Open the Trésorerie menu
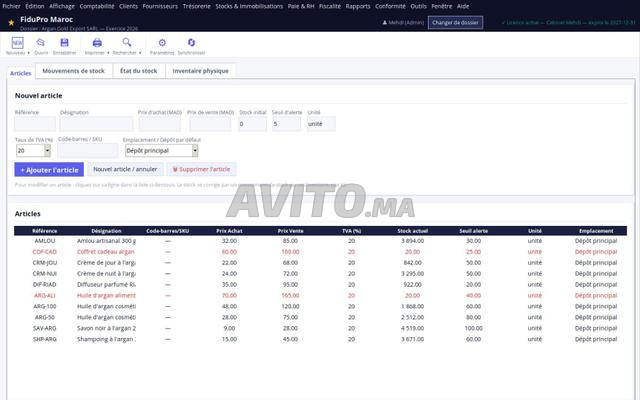Screen dimensions: 640x400 pos(197,6)
